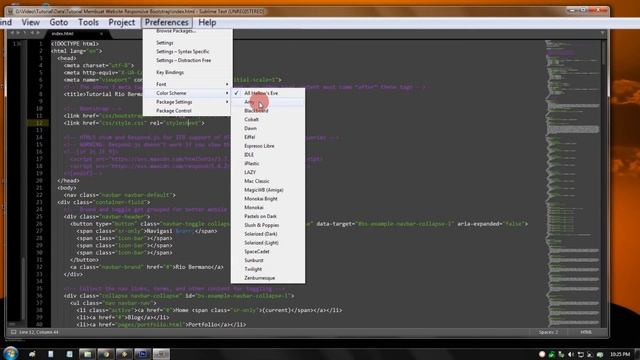
Task: Expand the Color Scheme submenu
Action: (188, 93)
